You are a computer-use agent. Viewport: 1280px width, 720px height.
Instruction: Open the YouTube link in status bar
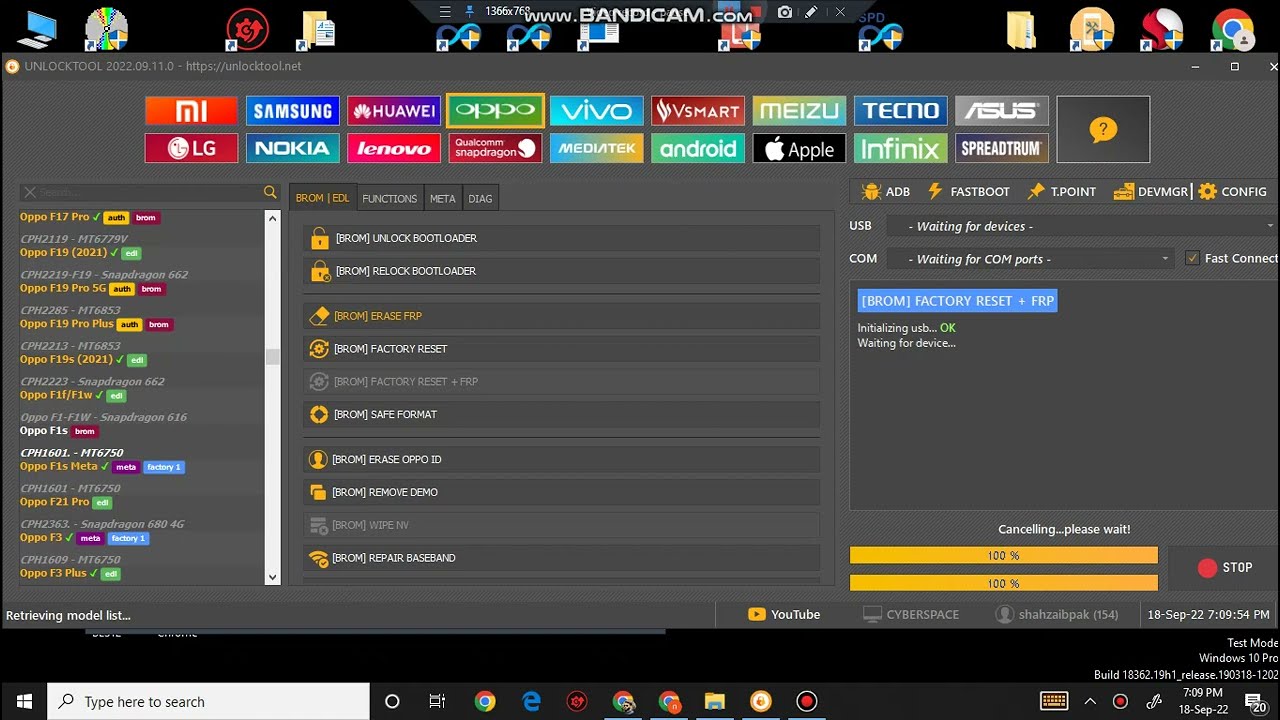785,614
